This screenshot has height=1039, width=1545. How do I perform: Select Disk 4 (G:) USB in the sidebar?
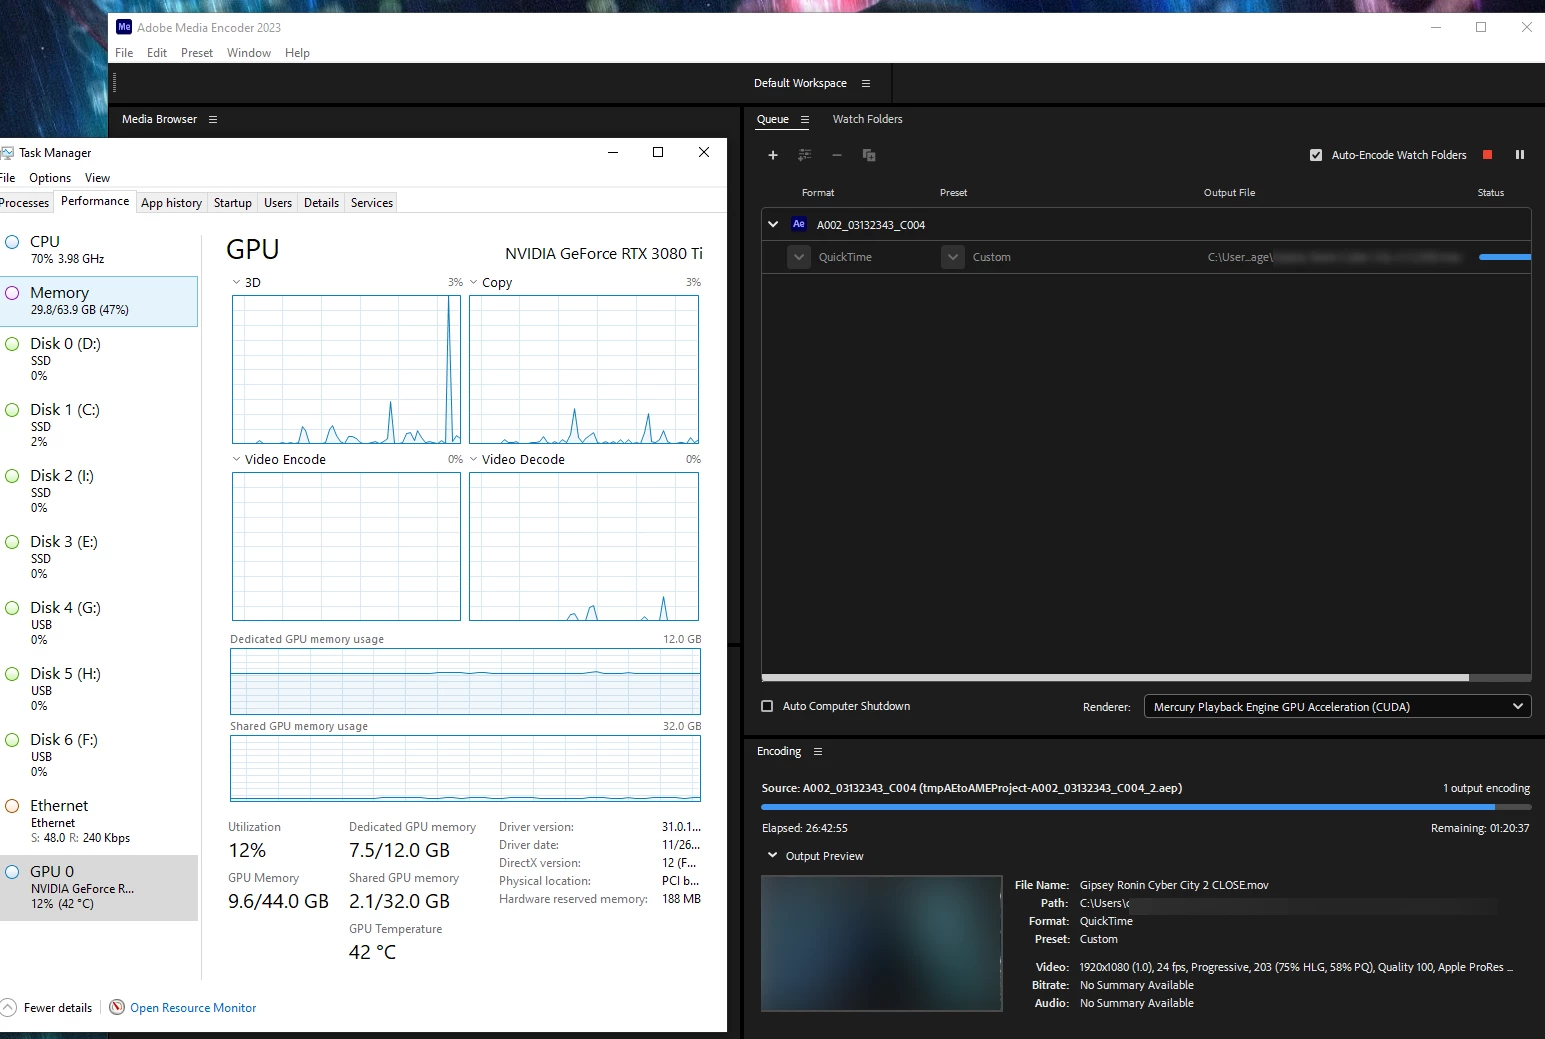[x=99, y=624]
